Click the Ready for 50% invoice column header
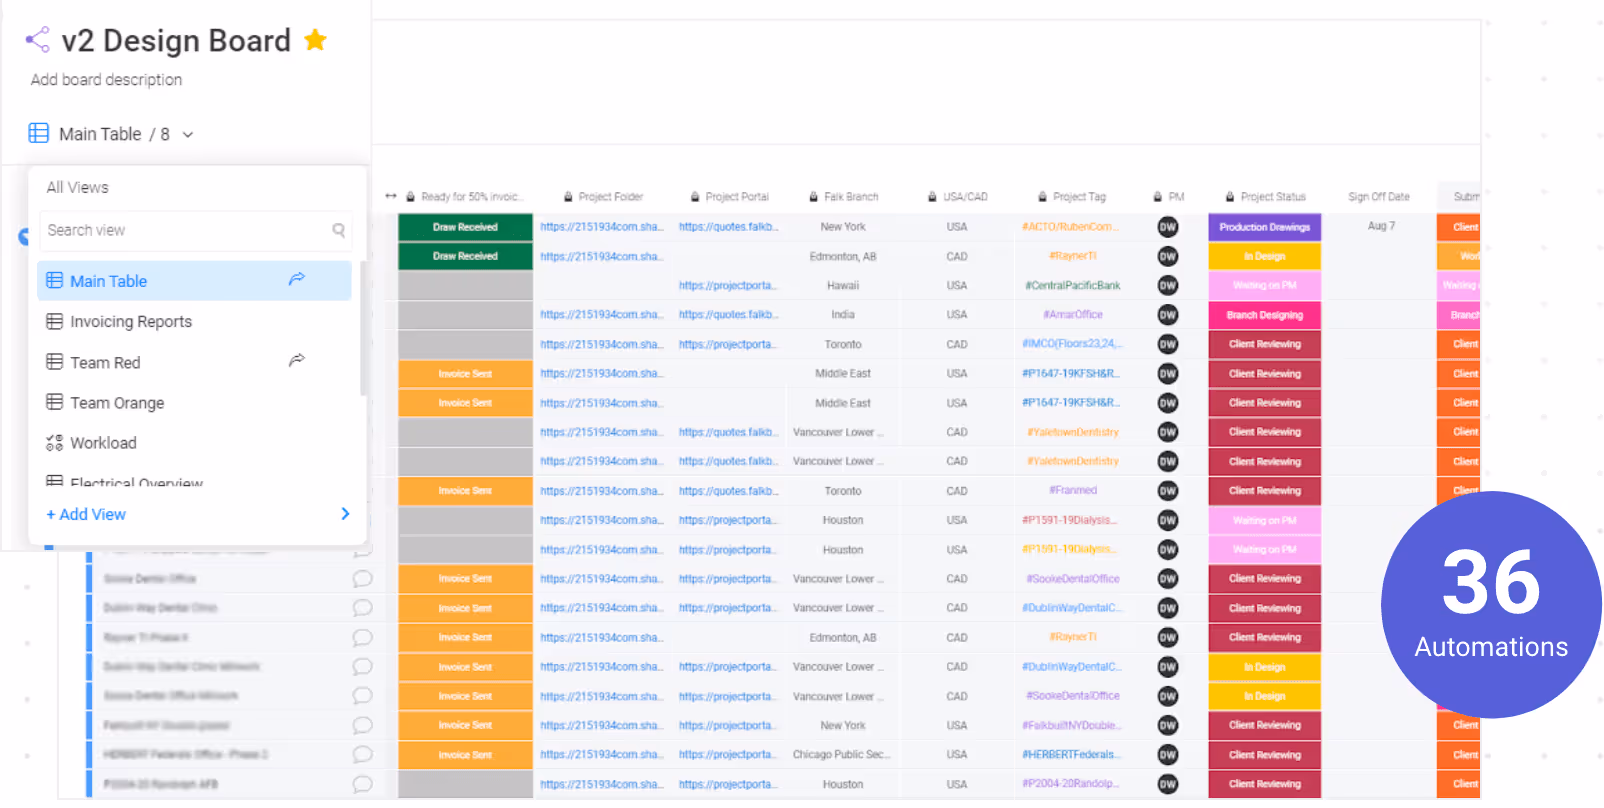 click(470, 197)
